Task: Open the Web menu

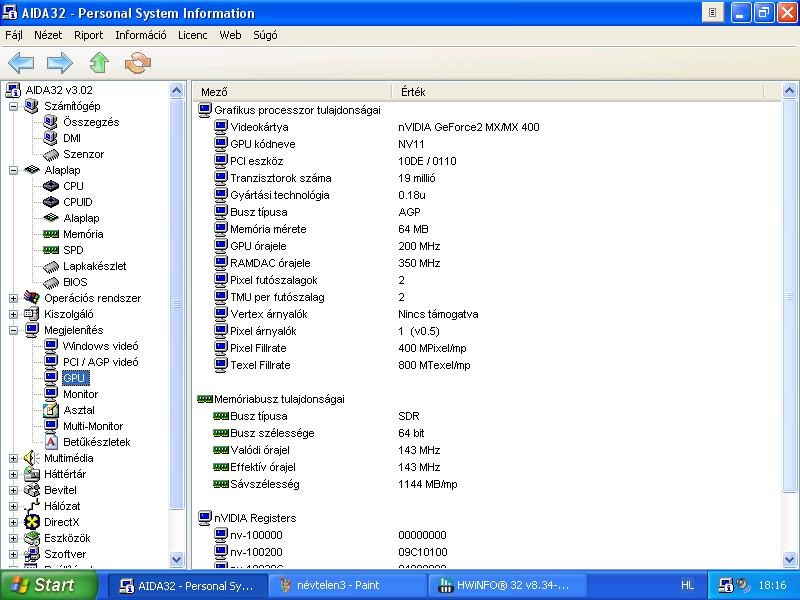Action: coord(230,35)
